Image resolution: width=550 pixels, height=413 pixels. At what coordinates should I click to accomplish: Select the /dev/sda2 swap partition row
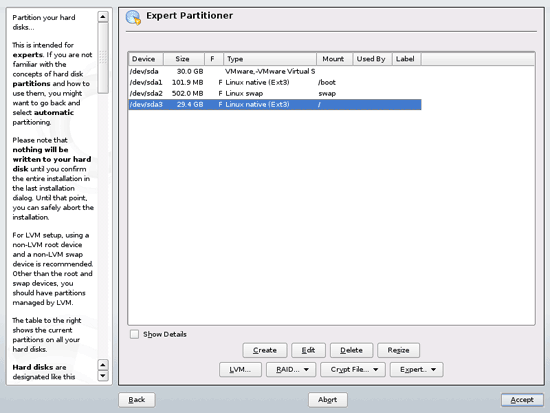coord(275,93)
